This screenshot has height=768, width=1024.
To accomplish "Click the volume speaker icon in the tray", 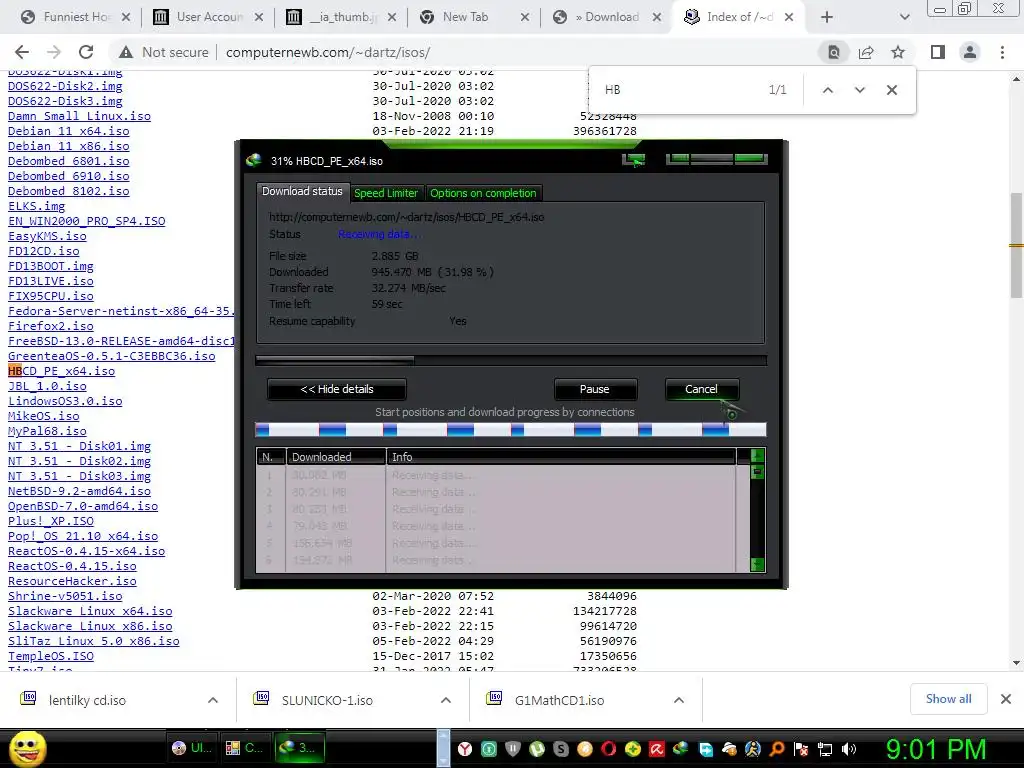I will (849, 749).
